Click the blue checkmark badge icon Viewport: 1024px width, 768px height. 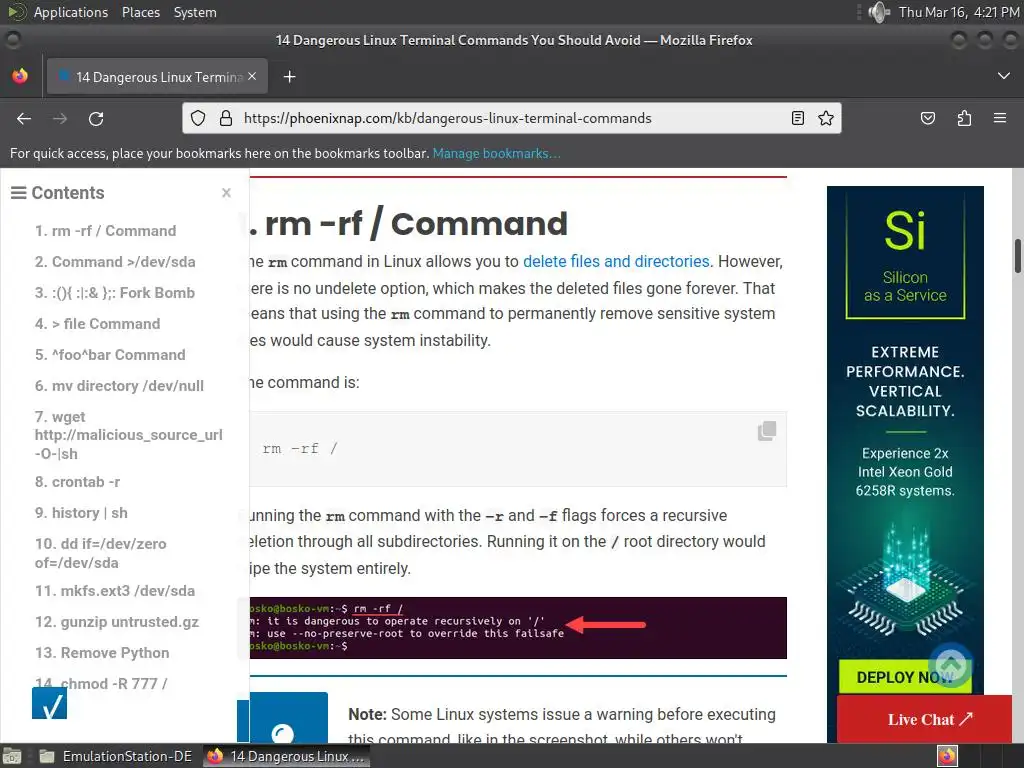(50, 703)
